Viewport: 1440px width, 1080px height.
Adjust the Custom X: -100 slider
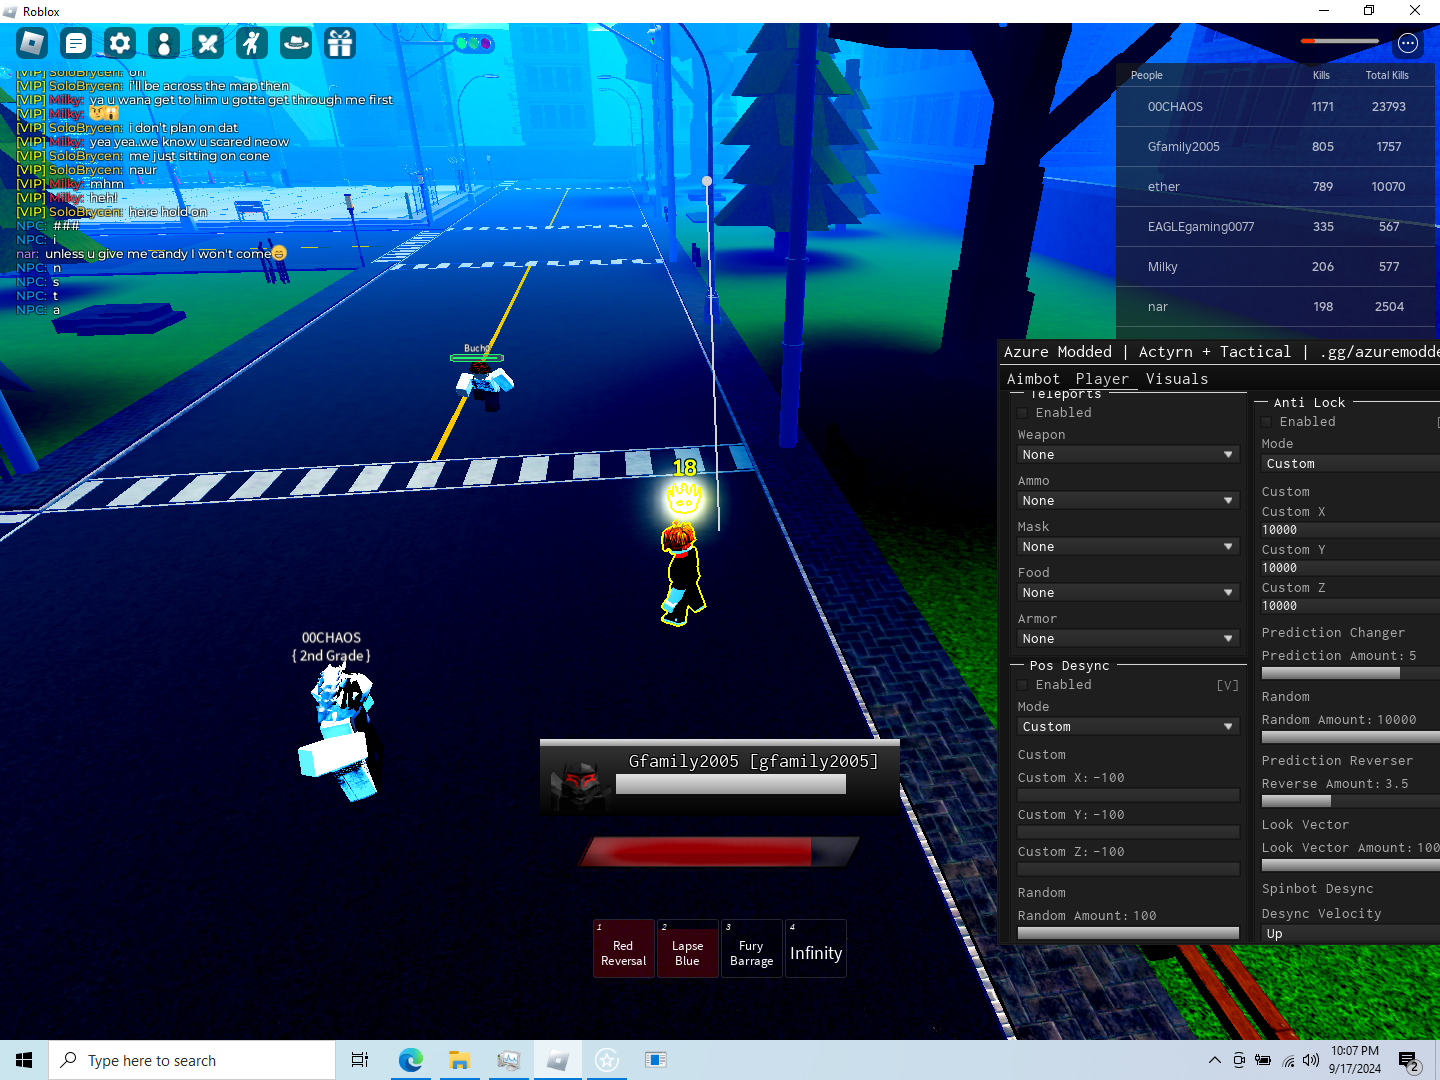[1128, 795]
